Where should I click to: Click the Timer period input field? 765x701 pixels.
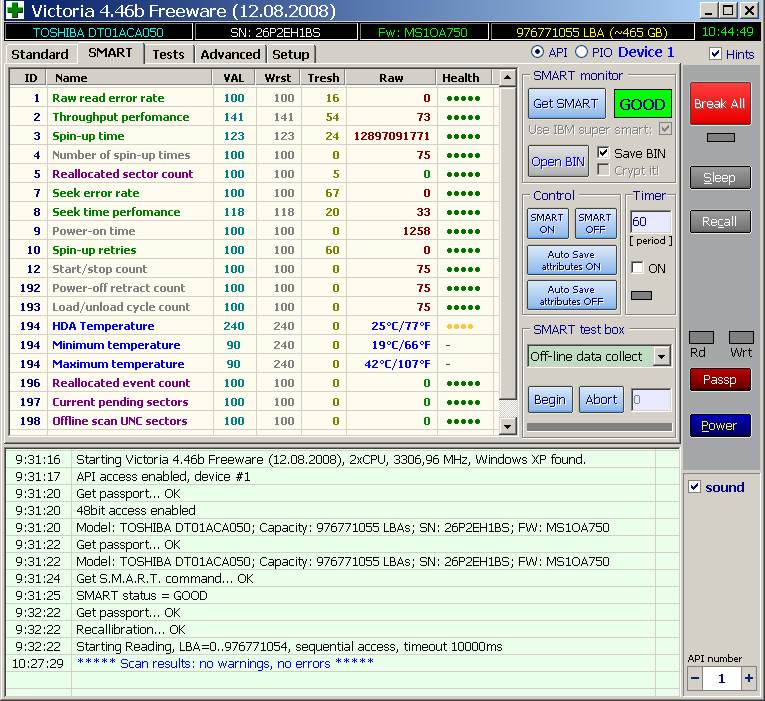pos(651,222)
